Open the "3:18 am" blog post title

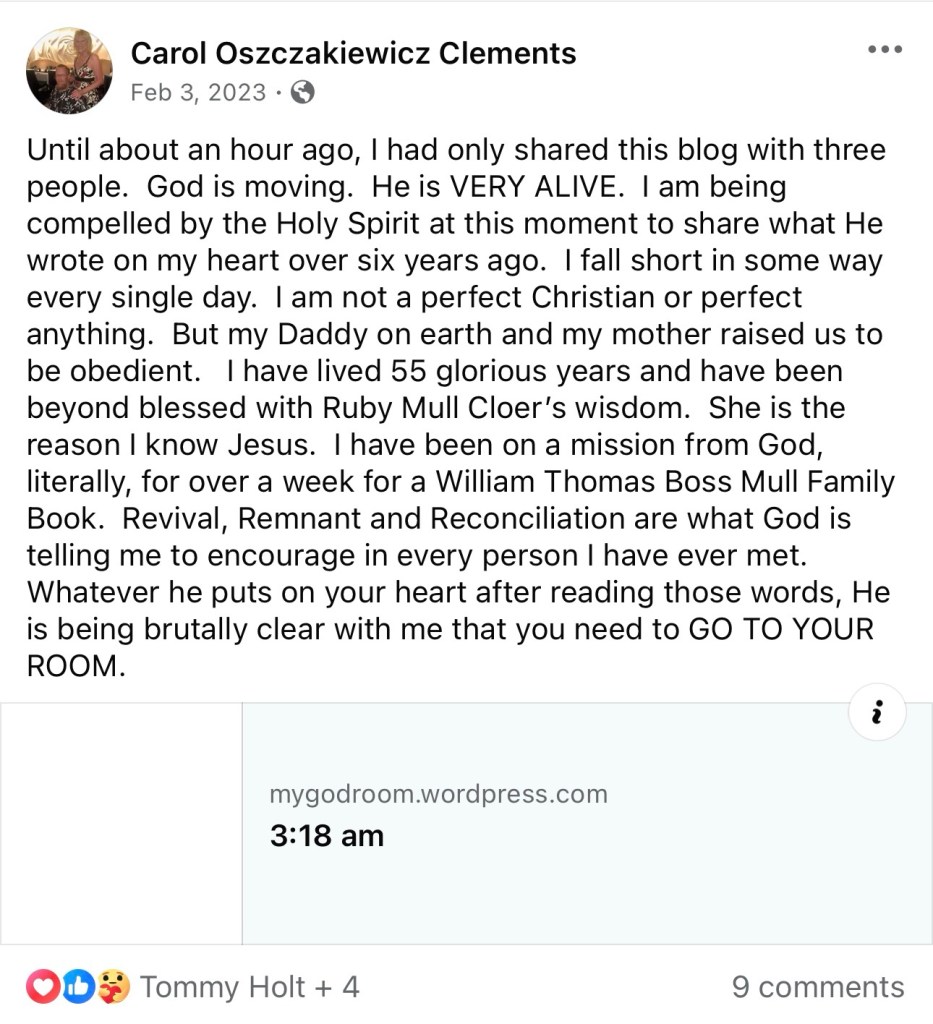click(327, 836)
